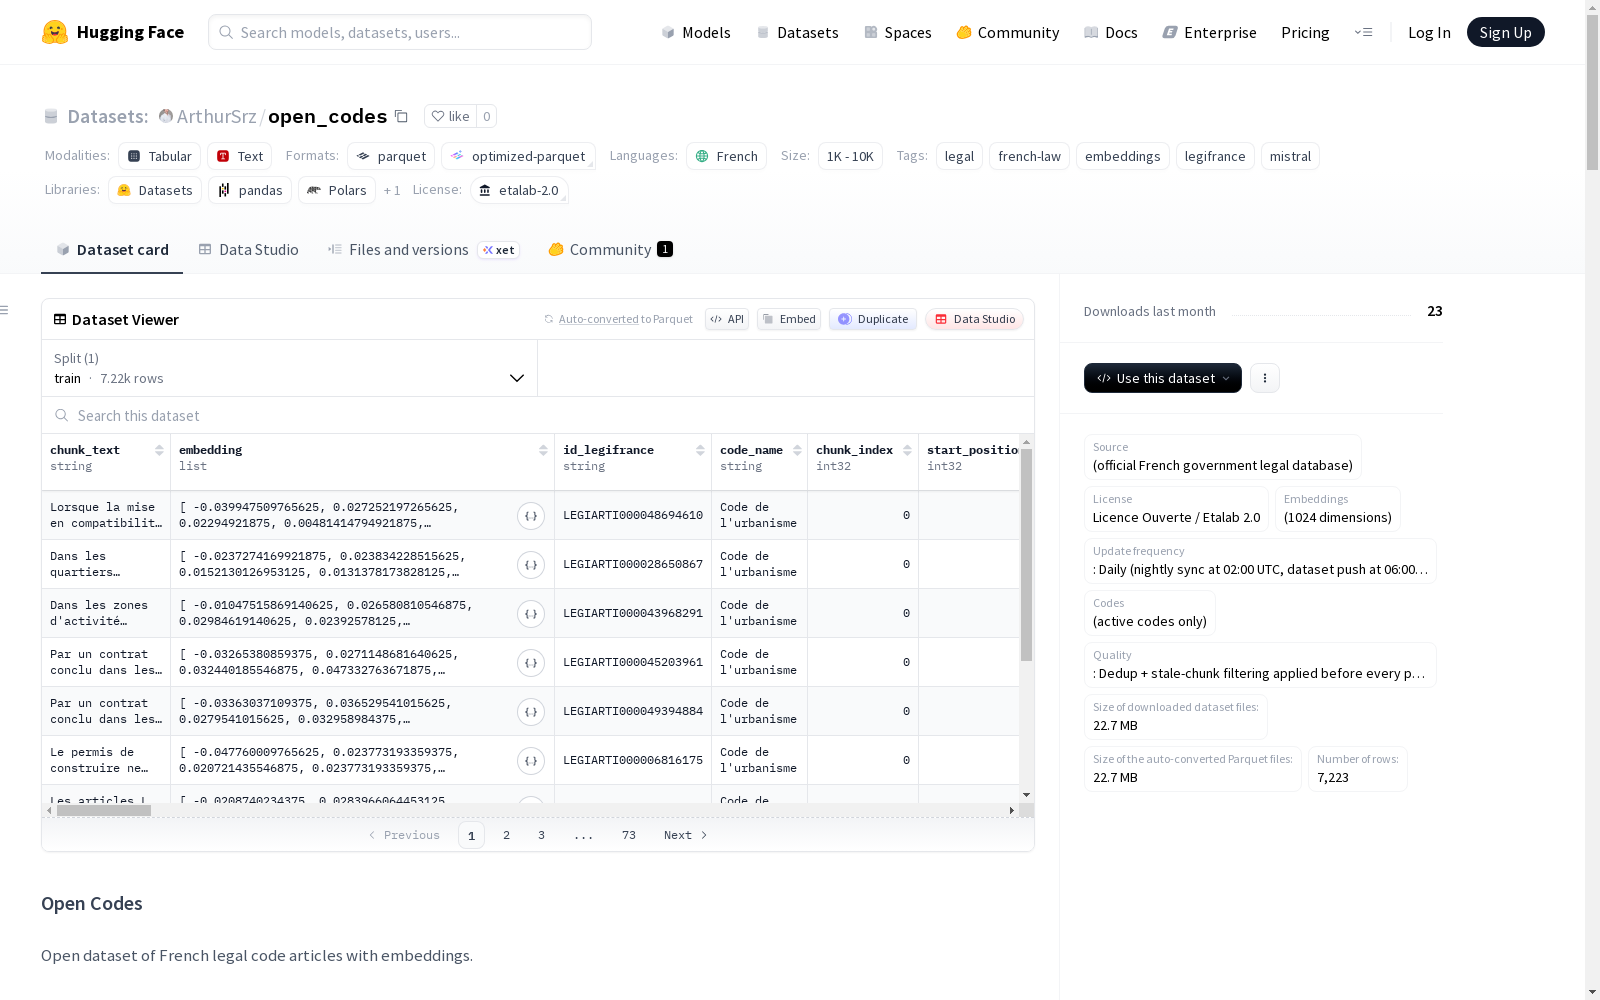The height and width of the screenshot is (1000, 1600).
Task: Click the Tabular modality tag
Action: [160, 156]
